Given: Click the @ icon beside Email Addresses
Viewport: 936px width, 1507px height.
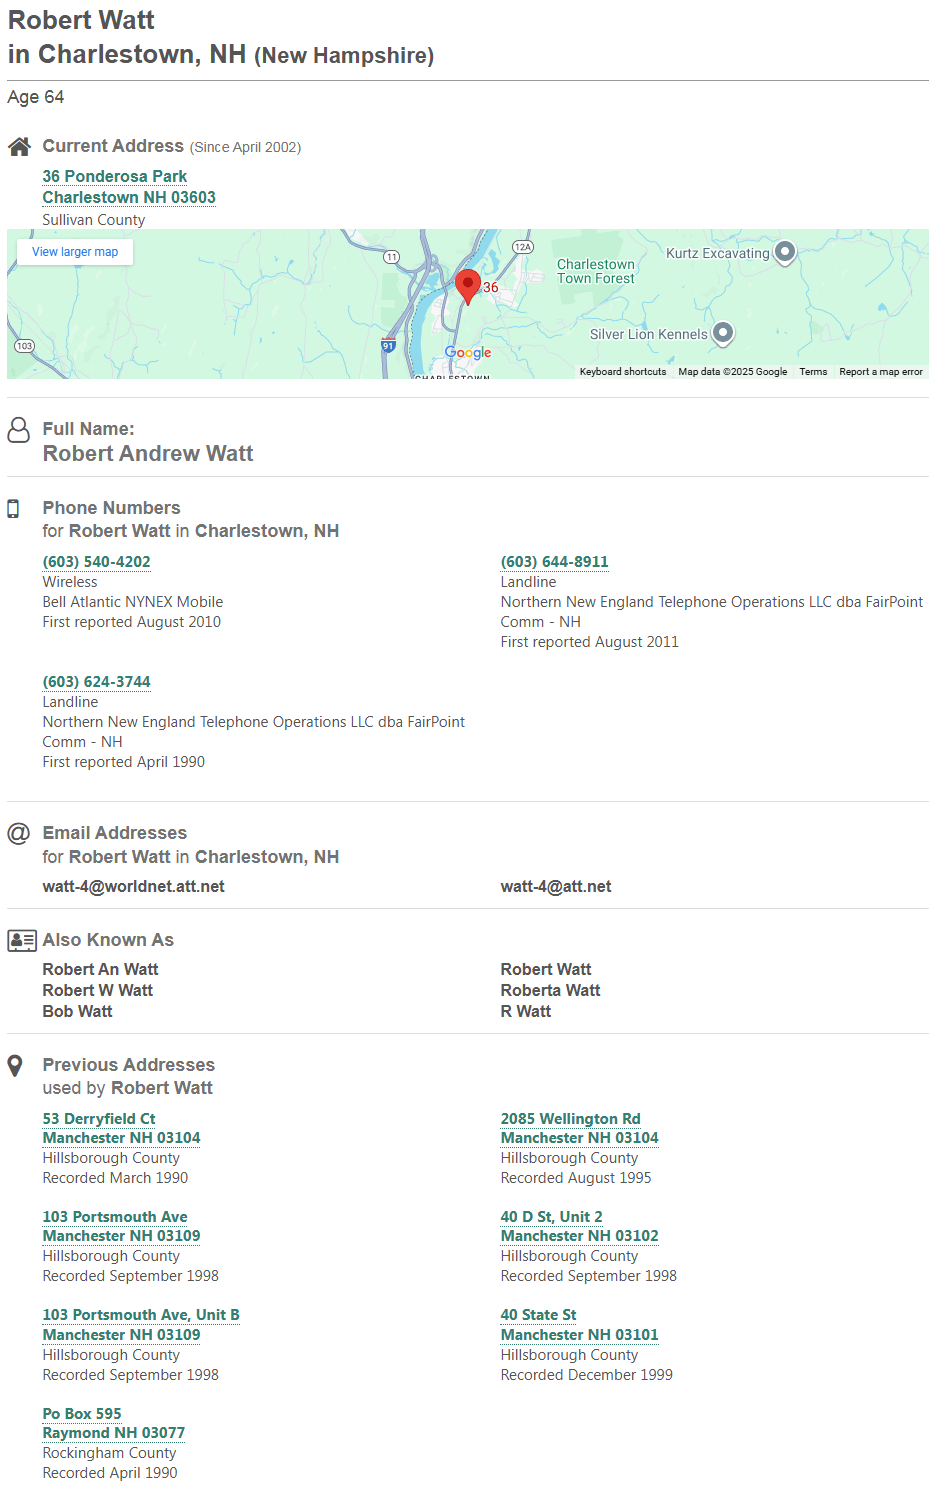Looking at the screenshot, I should click(18, 833).
